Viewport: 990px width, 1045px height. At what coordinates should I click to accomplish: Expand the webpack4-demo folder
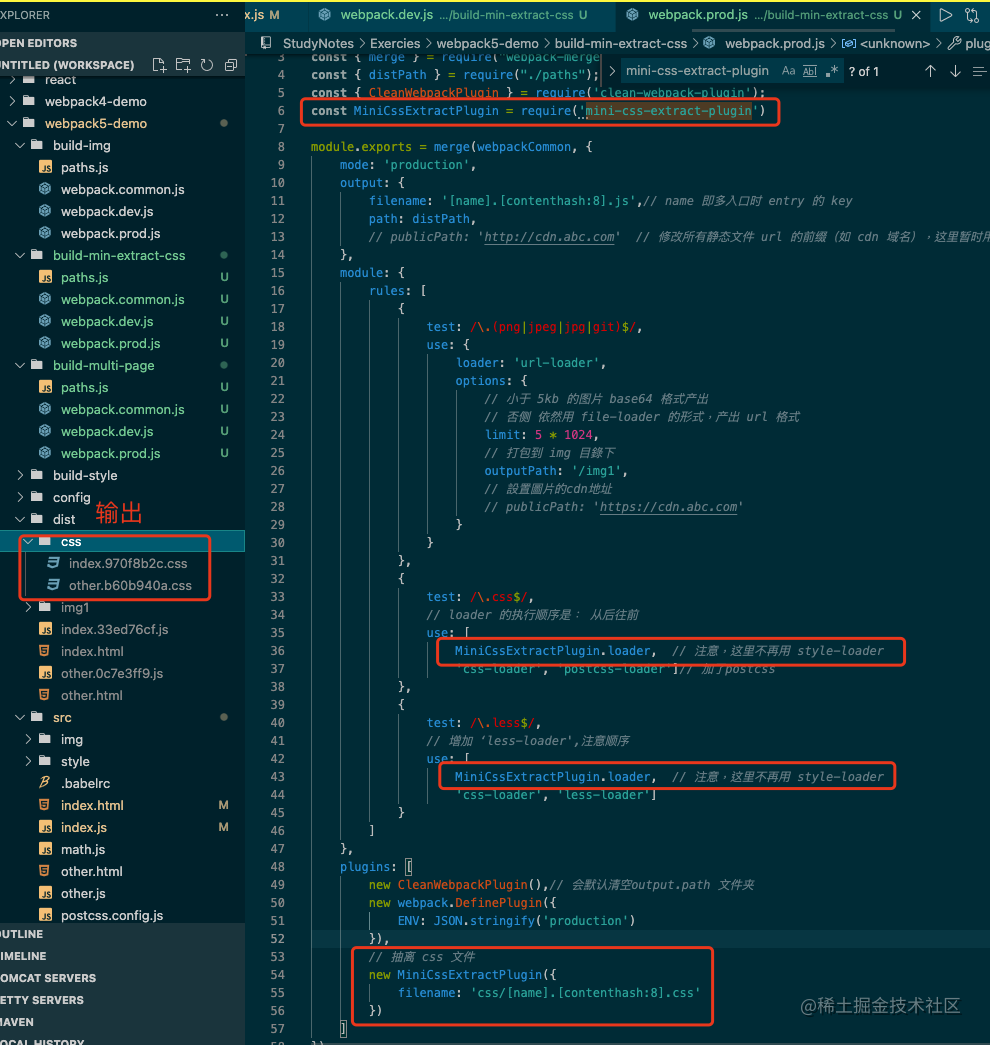95,101
